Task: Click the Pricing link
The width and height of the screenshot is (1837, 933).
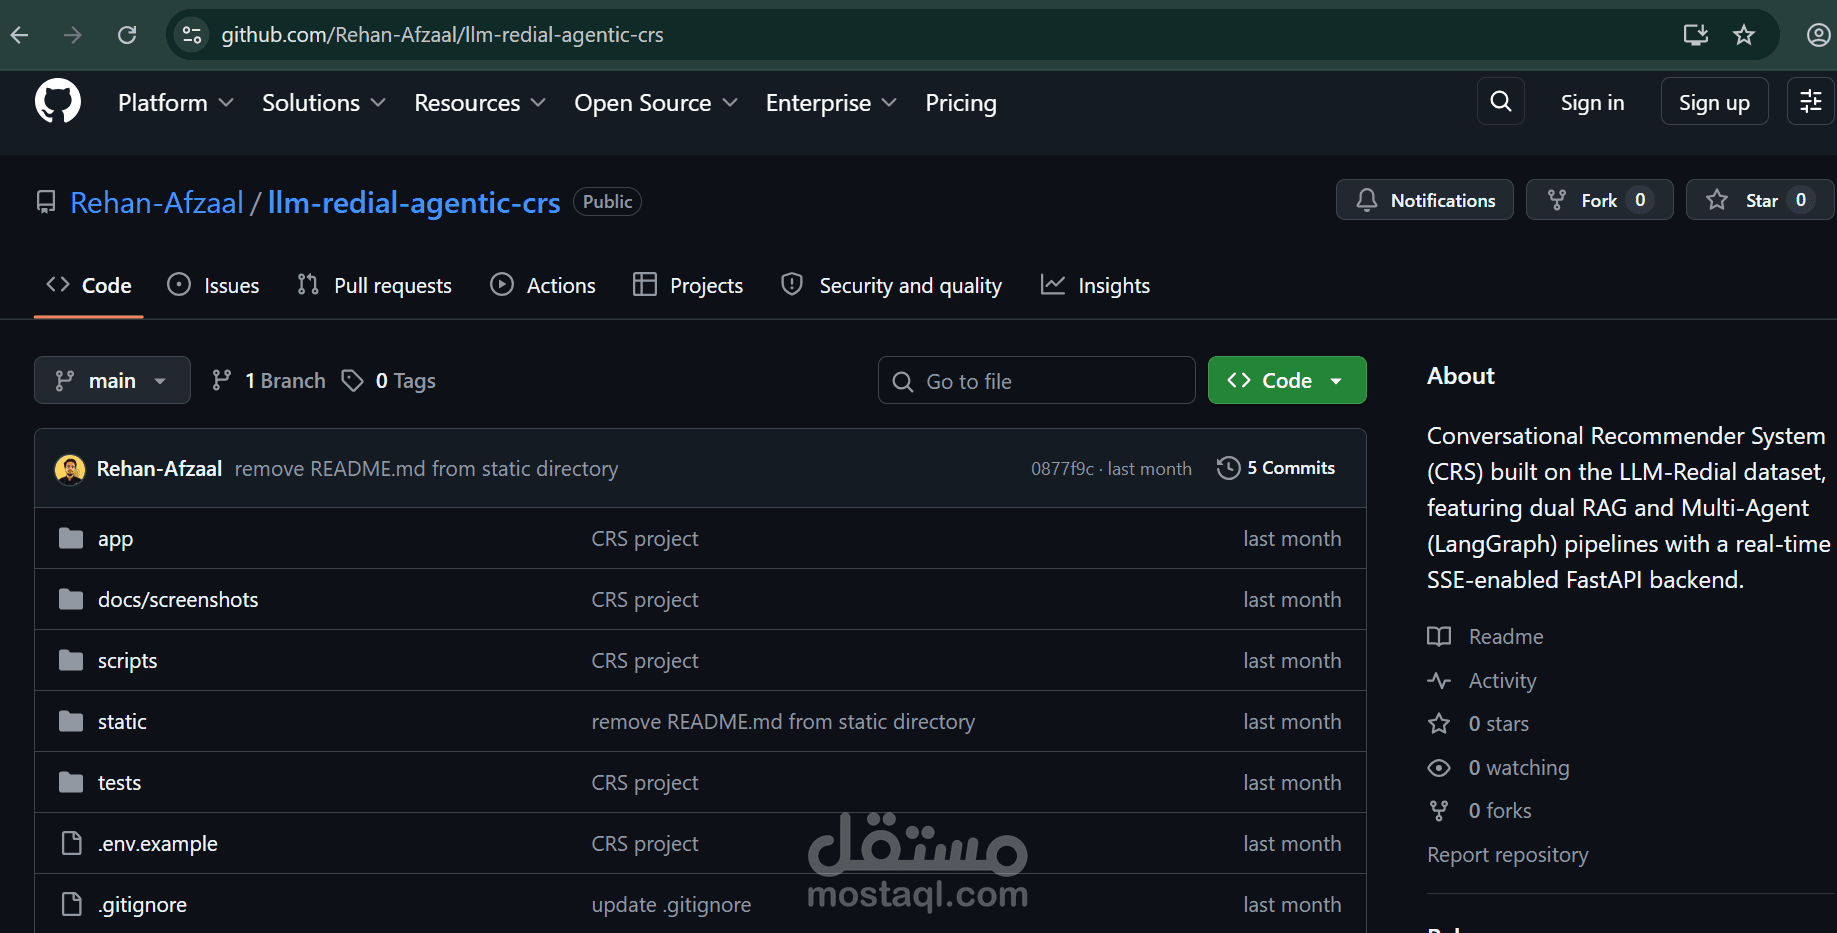Action: [961, 103]
